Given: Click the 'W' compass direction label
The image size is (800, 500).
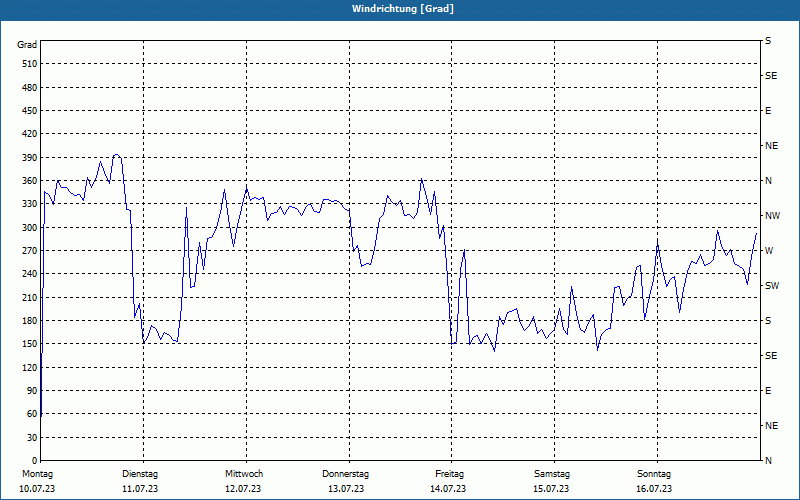Looking at the screenshot, I should [769, 251].
